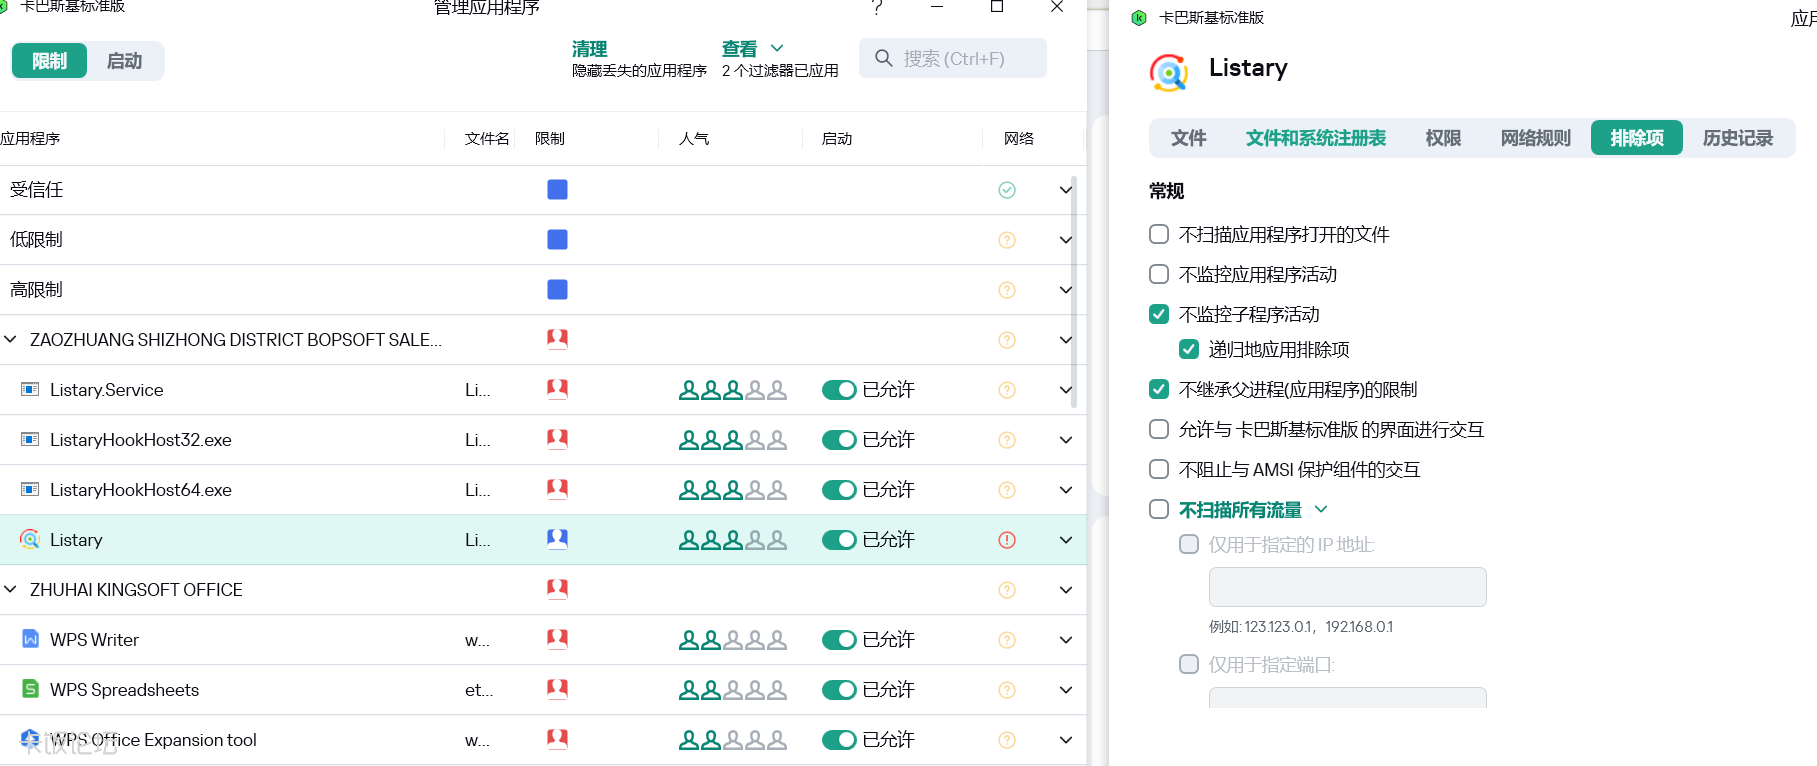Open the 文件 tab in Listary details
The image size is (1817, 766).
pos(1189,138)
